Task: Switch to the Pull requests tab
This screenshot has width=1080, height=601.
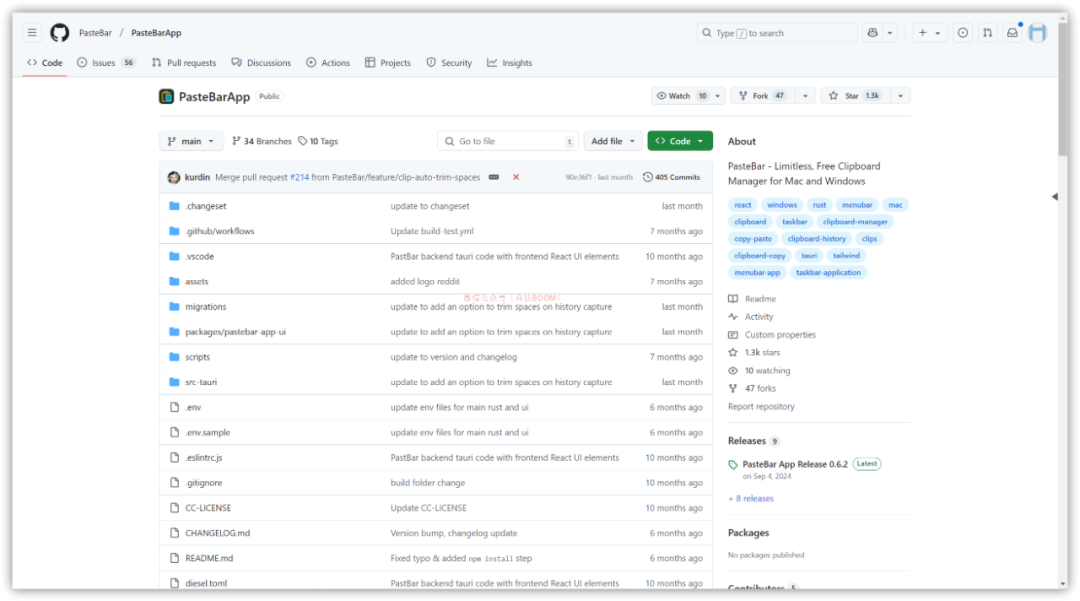Action: 184,63
